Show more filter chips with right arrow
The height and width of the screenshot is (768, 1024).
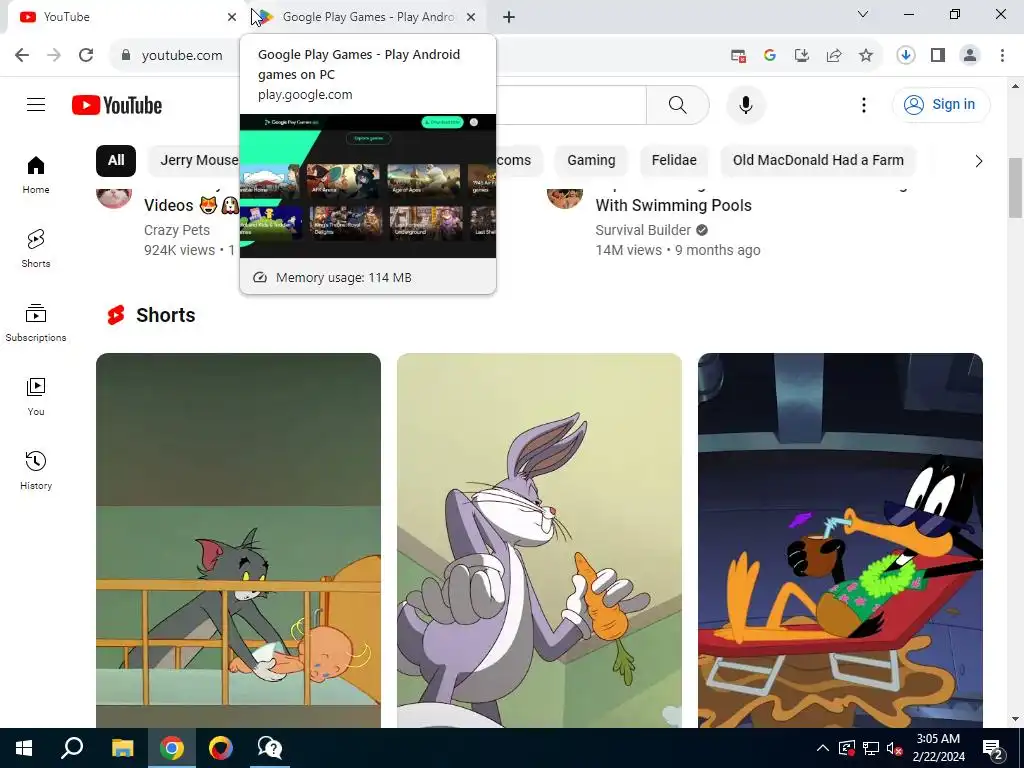click(x=978, y=161)
